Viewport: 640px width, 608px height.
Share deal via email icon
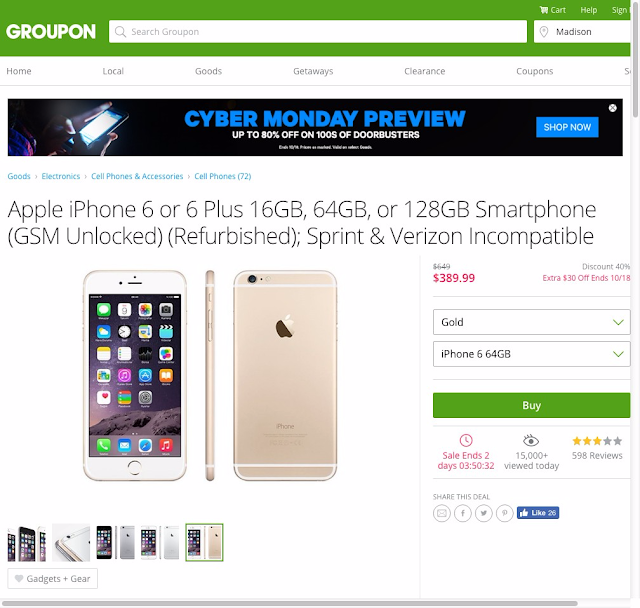coord(442,513)
